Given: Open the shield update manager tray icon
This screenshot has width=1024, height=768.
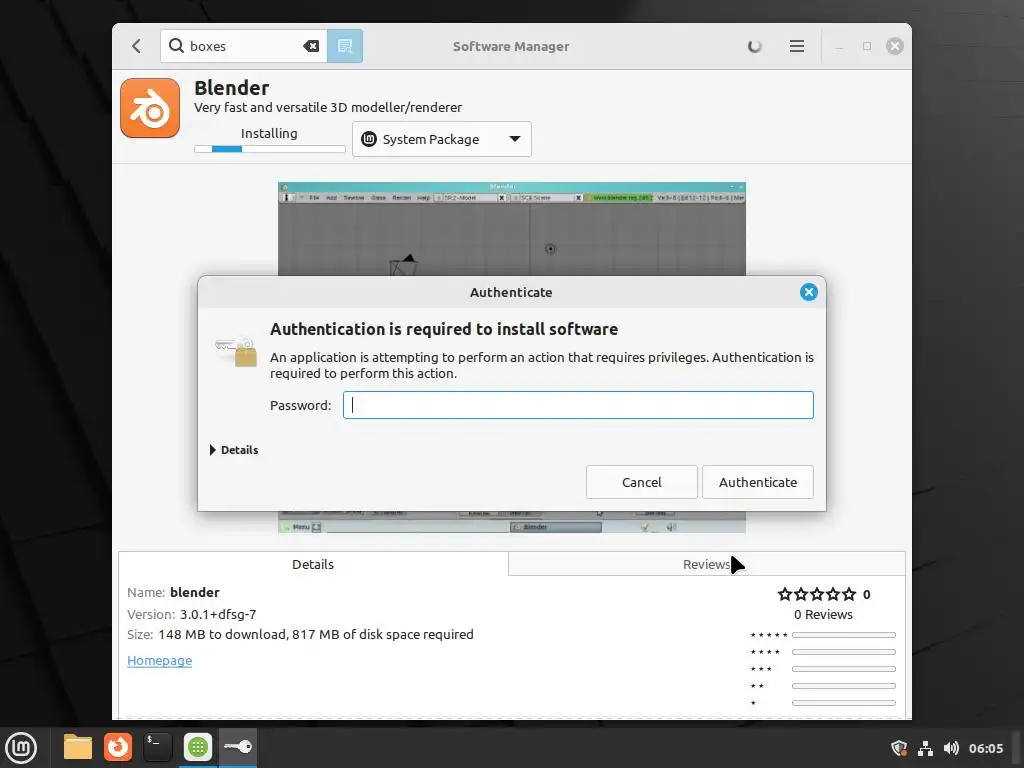Looking at the screenshot, I should 899,748.
